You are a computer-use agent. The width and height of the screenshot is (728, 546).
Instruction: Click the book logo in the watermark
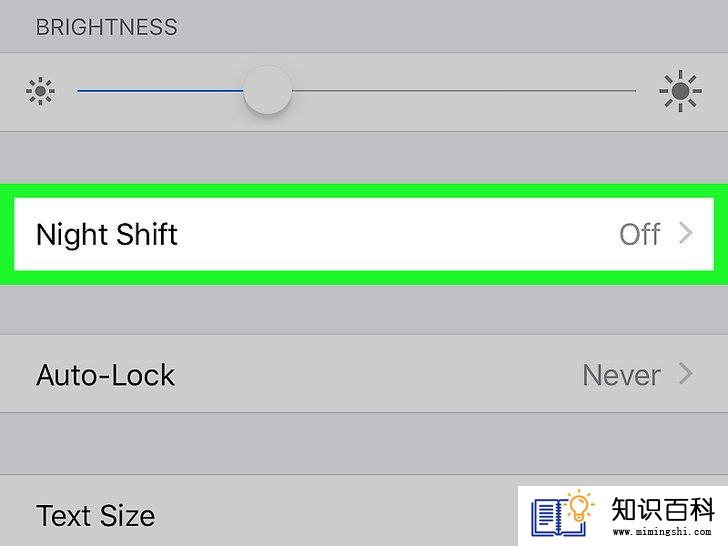(x=557, y=516)
